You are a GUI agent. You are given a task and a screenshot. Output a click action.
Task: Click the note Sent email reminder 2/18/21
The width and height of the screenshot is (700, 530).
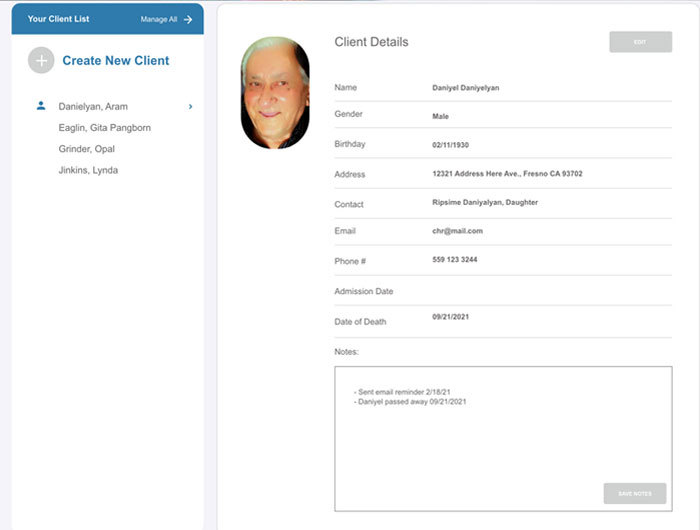pyautogui.click(x=403, y=392)
